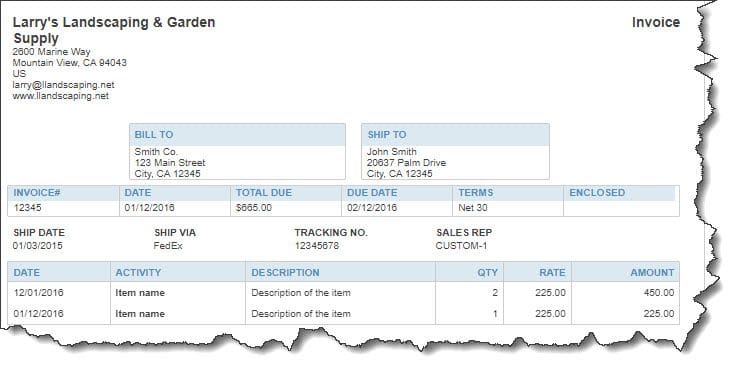The image size is (740, 374).
Task: Click the Smith Co. billing name
Action: click(156, 152)
